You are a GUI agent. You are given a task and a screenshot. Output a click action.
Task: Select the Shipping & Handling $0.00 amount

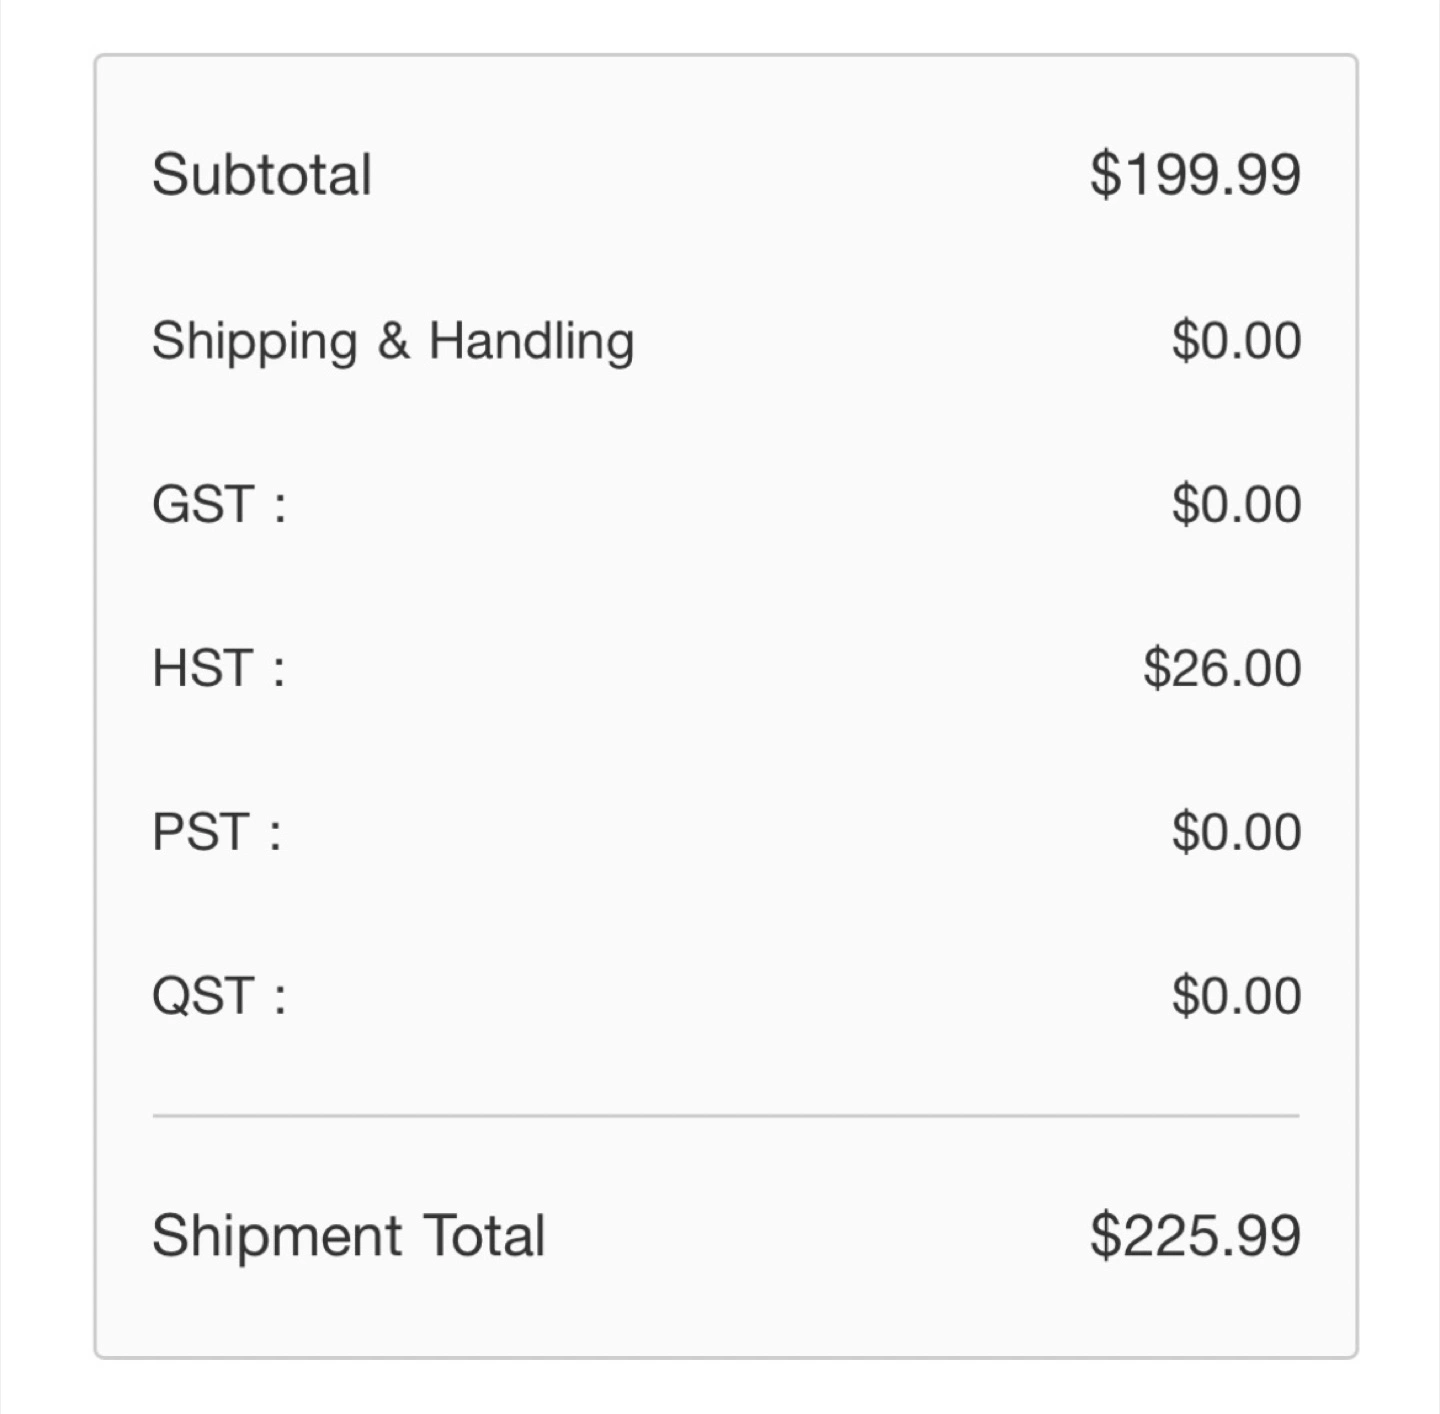coord(1236,340)
